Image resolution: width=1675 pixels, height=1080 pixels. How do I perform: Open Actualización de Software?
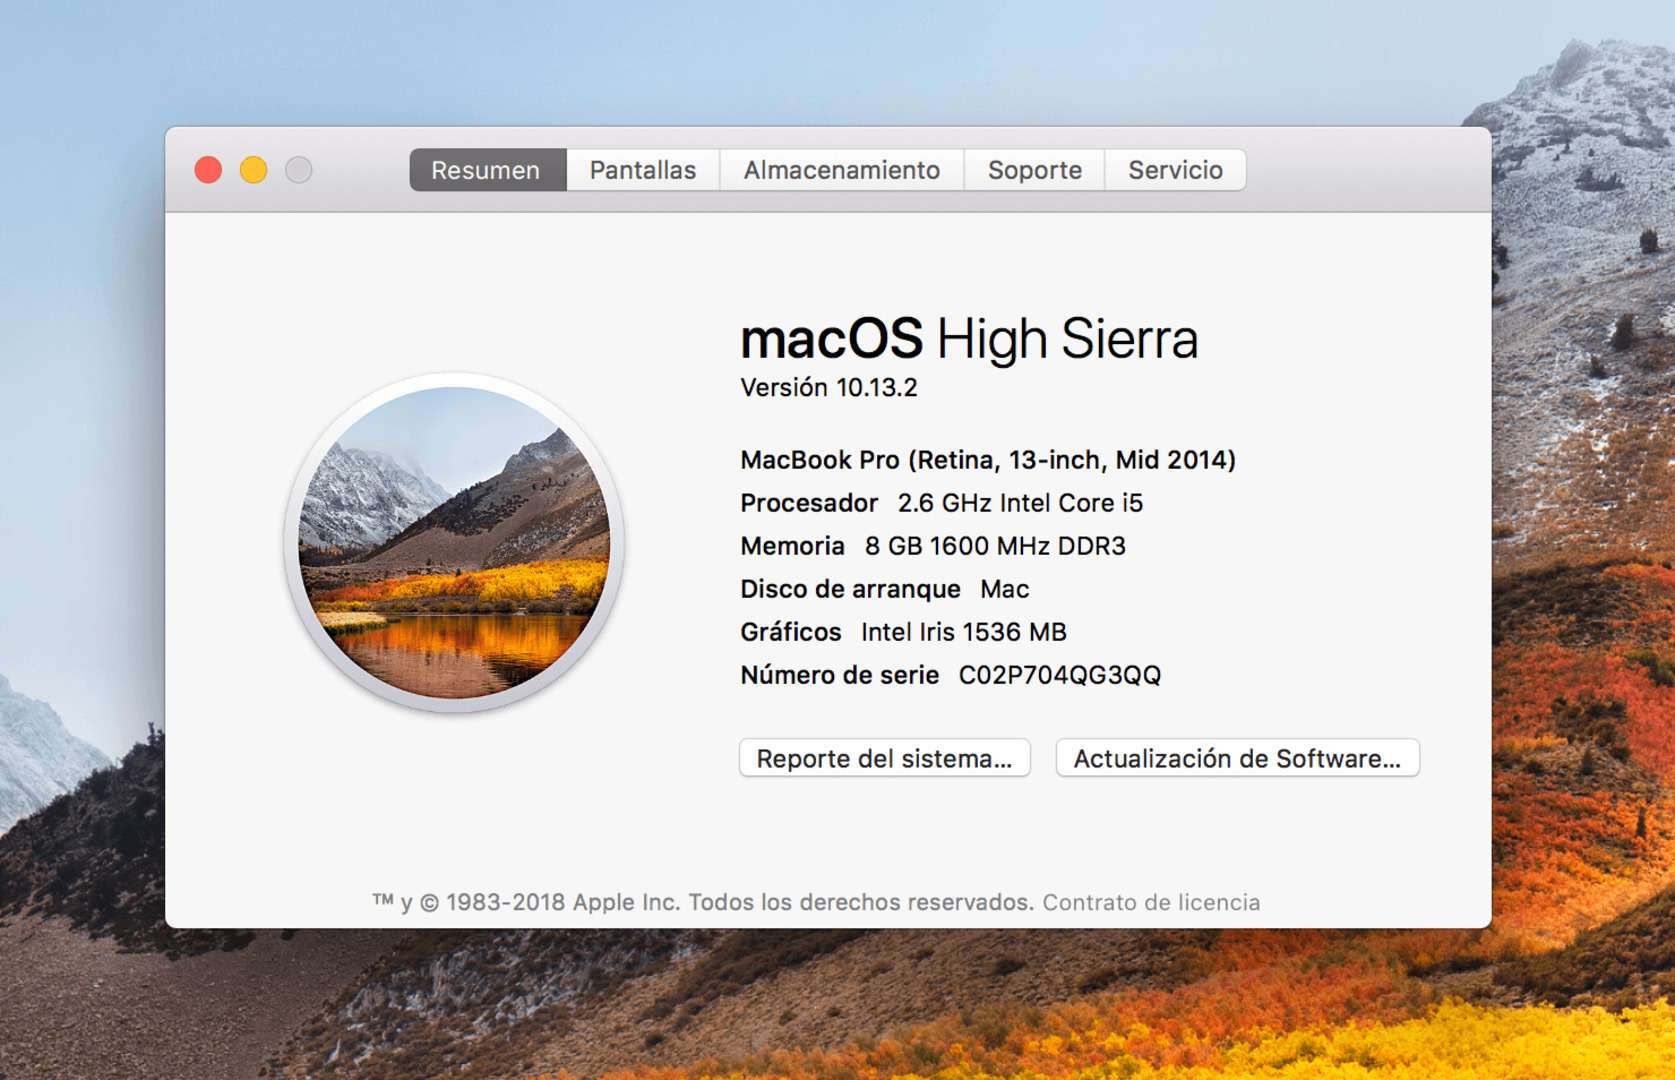click(x=1237, y=758)
